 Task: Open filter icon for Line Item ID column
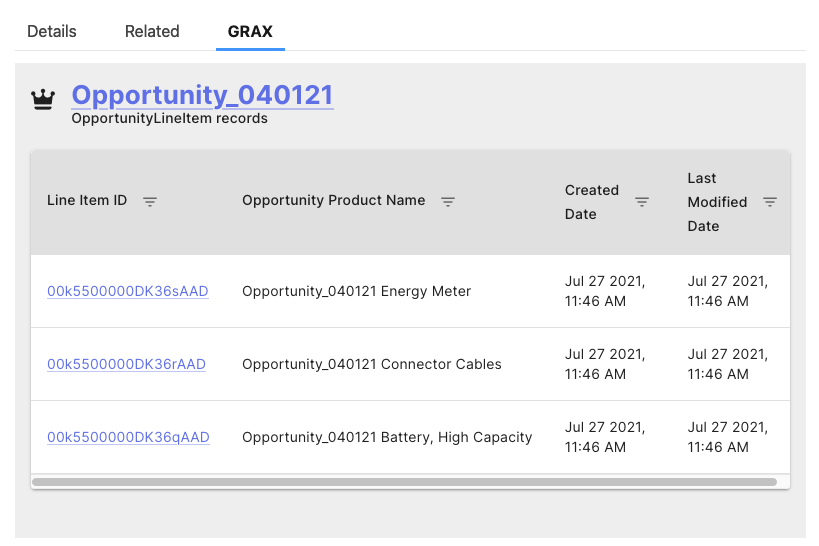[150, 201]
